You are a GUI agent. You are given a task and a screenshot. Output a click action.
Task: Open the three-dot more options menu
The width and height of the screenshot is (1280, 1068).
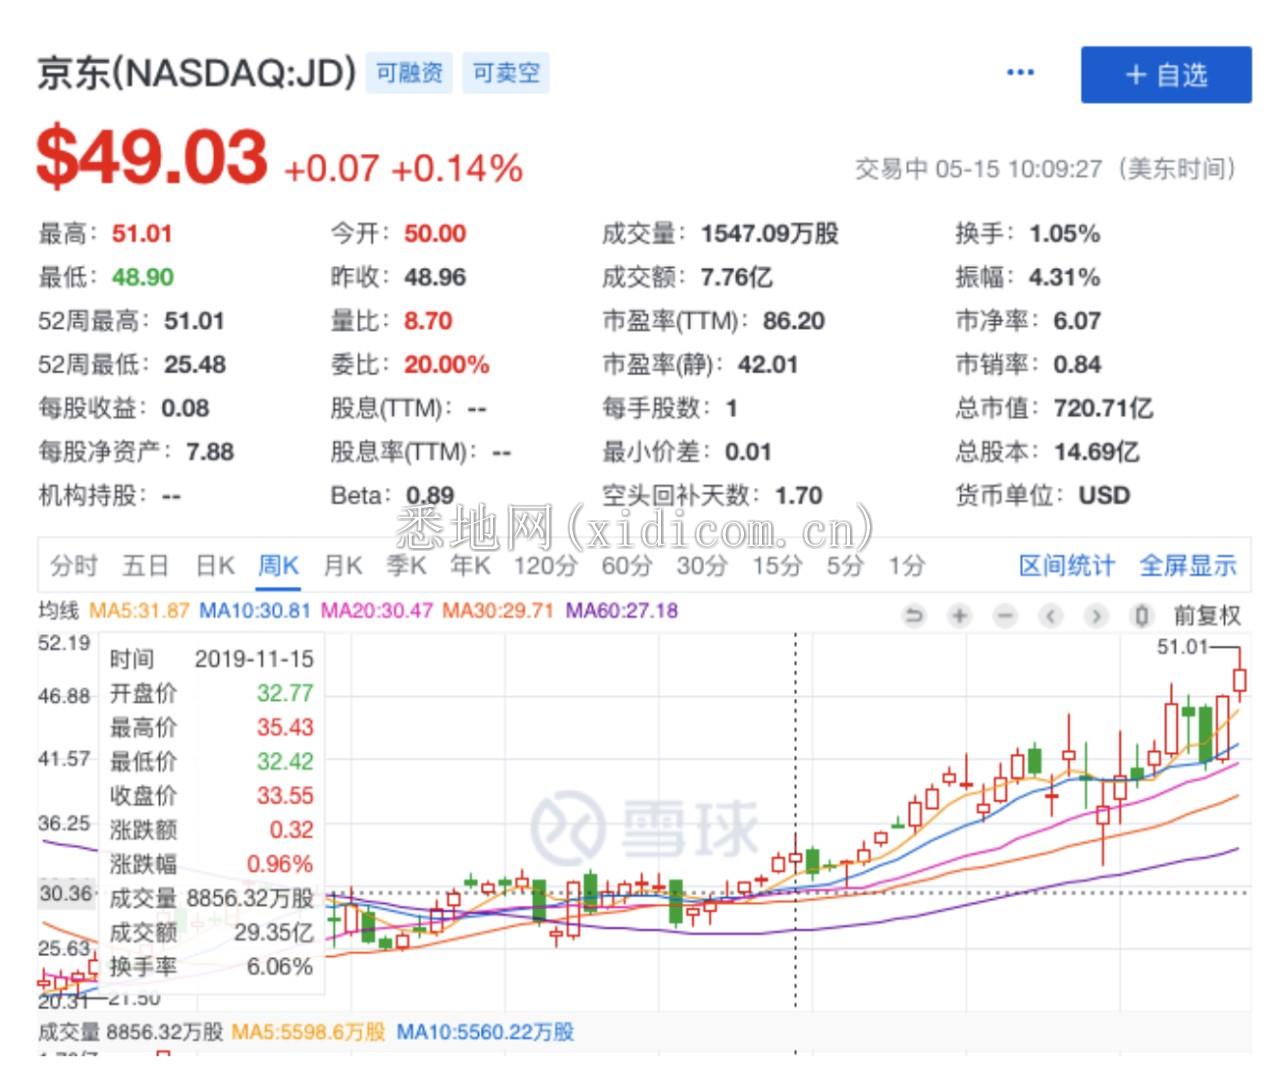click(x=1020, y=72)
